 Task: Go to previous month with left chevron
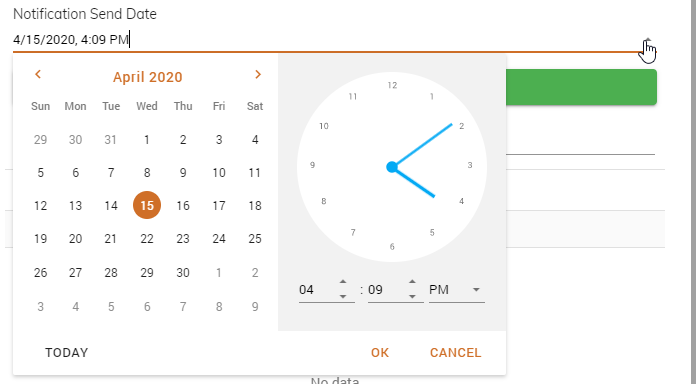38,75
